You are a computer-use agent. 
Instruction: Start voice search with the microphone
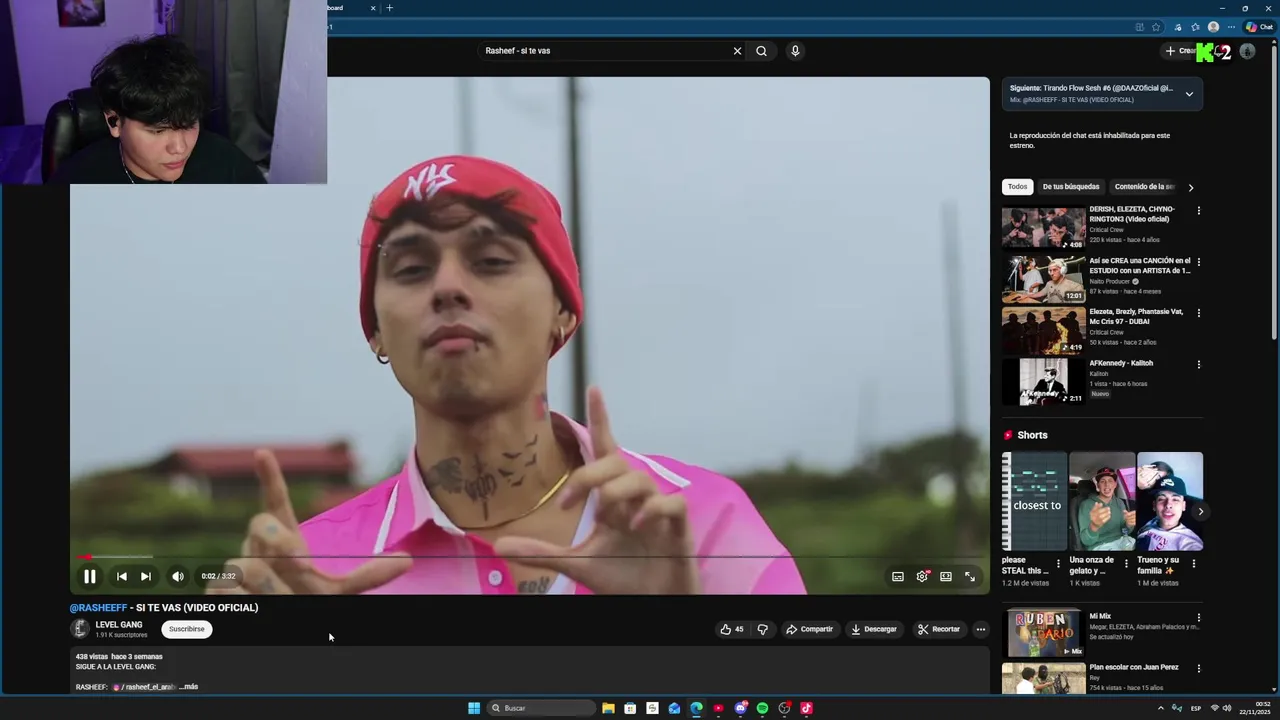[795, 51]
